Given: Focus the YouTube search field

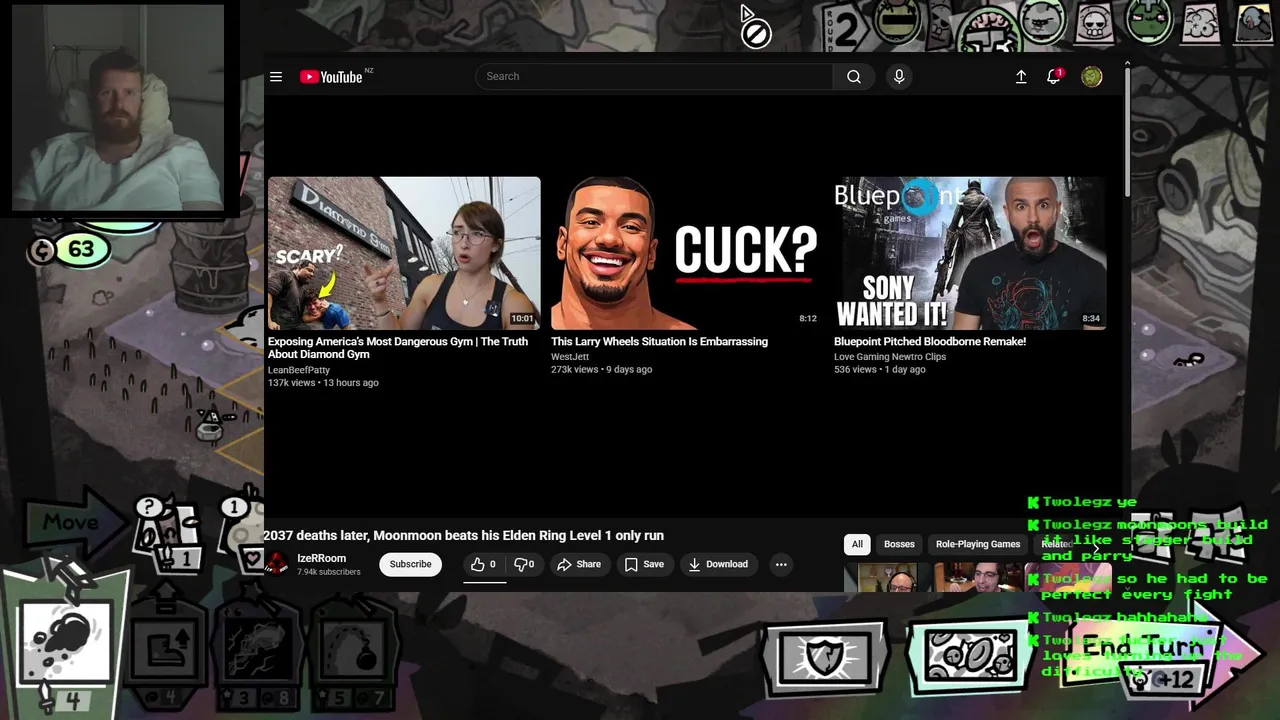Looking at the screenshot, I should click(x=654, y=77).
